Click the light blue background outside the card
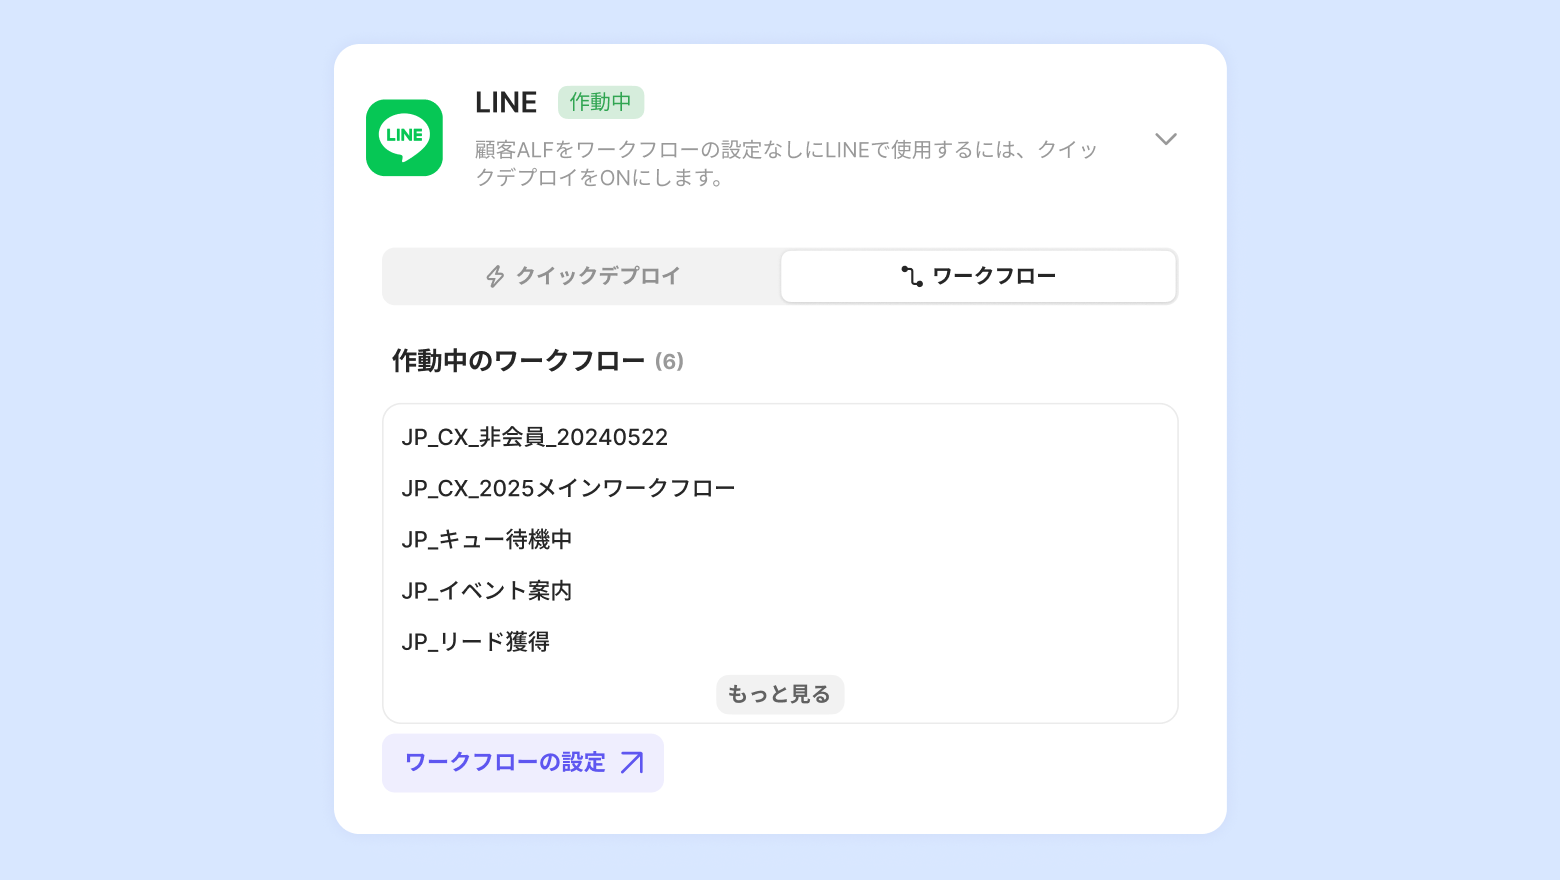Screen dimensions: 1560x880 pos(150,440)
